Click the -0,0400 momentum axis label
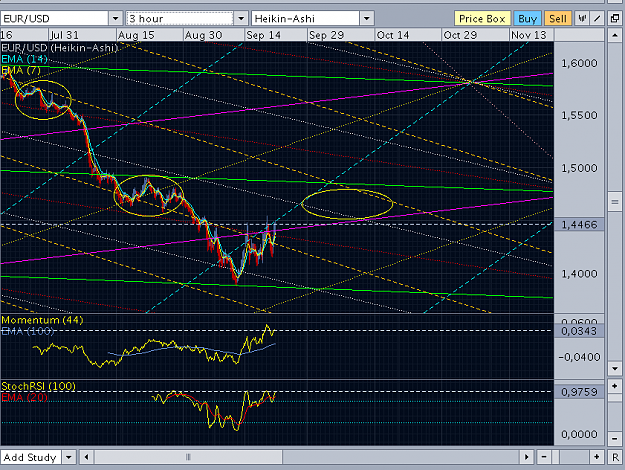 [x=579, y=357]
